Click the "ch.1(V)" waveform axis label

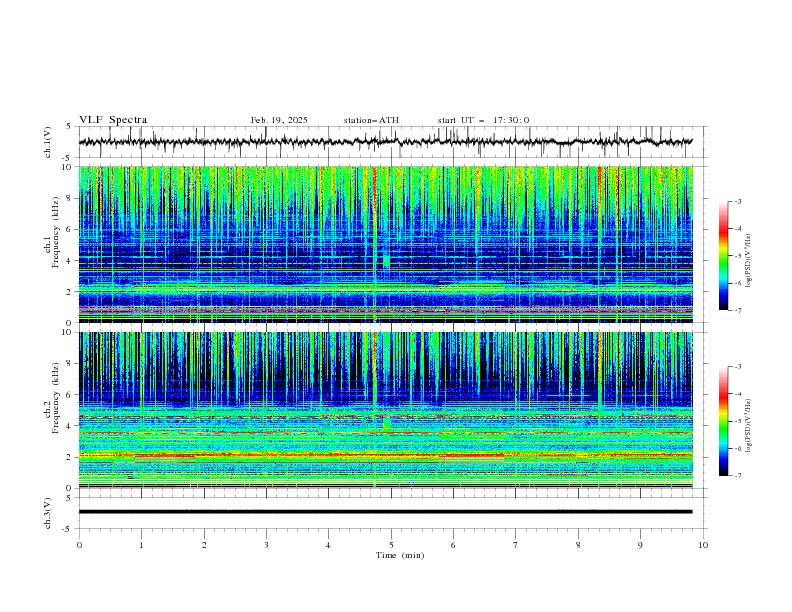[x=48, y=142]
